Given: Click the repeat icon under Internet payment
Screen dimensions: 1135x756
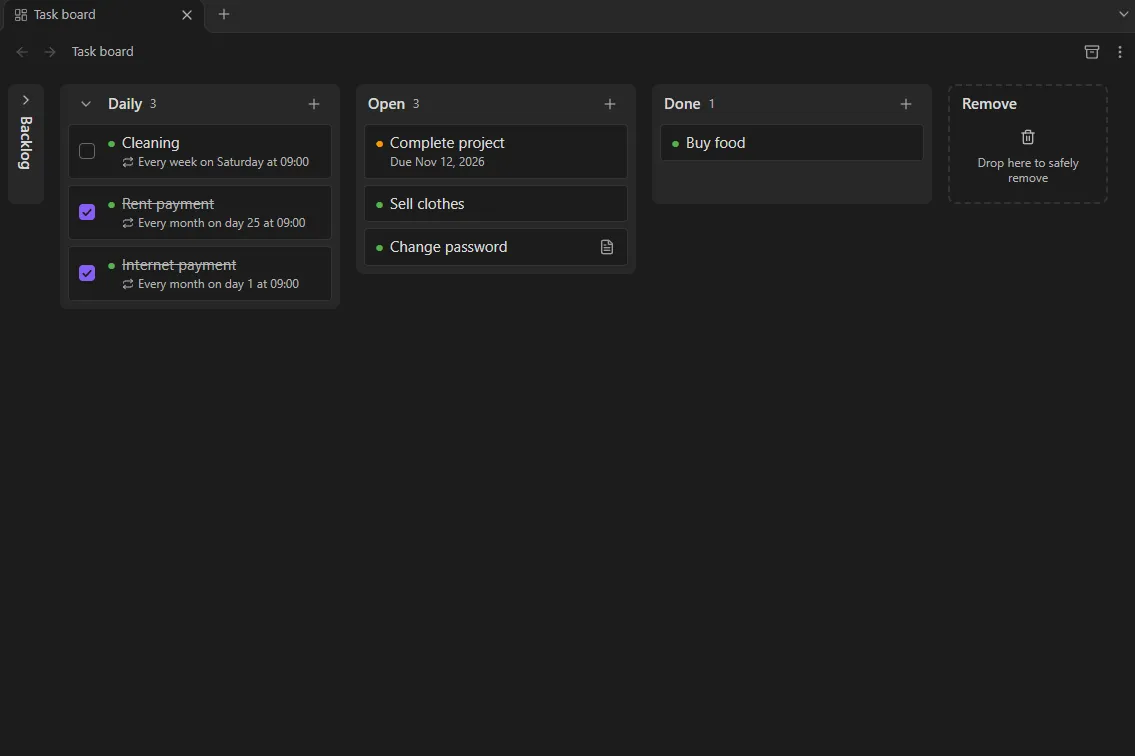Looking at the screenshot, I should pos(128,284).
